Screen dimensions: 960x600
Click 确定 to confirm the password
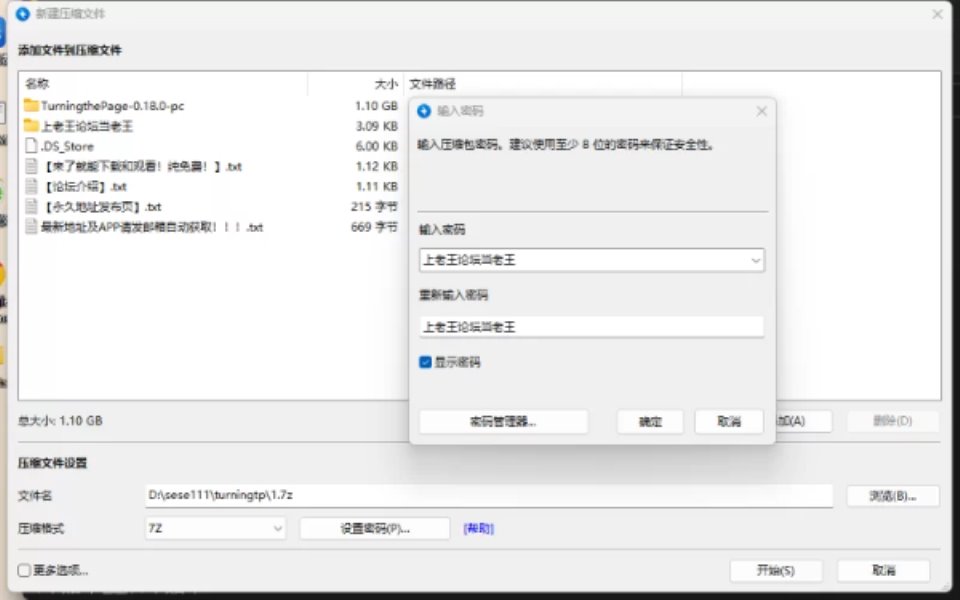coord(650,422)
